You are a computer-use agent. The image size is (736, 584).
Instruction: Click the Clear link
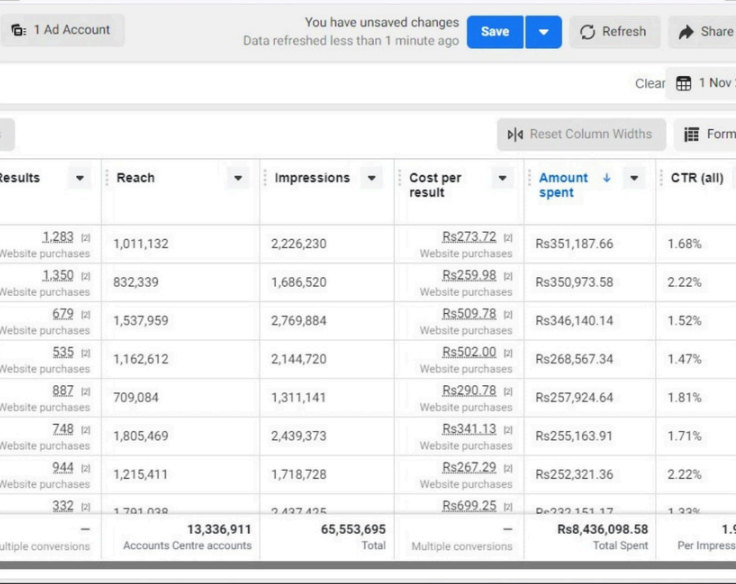[x=650, y=83]
